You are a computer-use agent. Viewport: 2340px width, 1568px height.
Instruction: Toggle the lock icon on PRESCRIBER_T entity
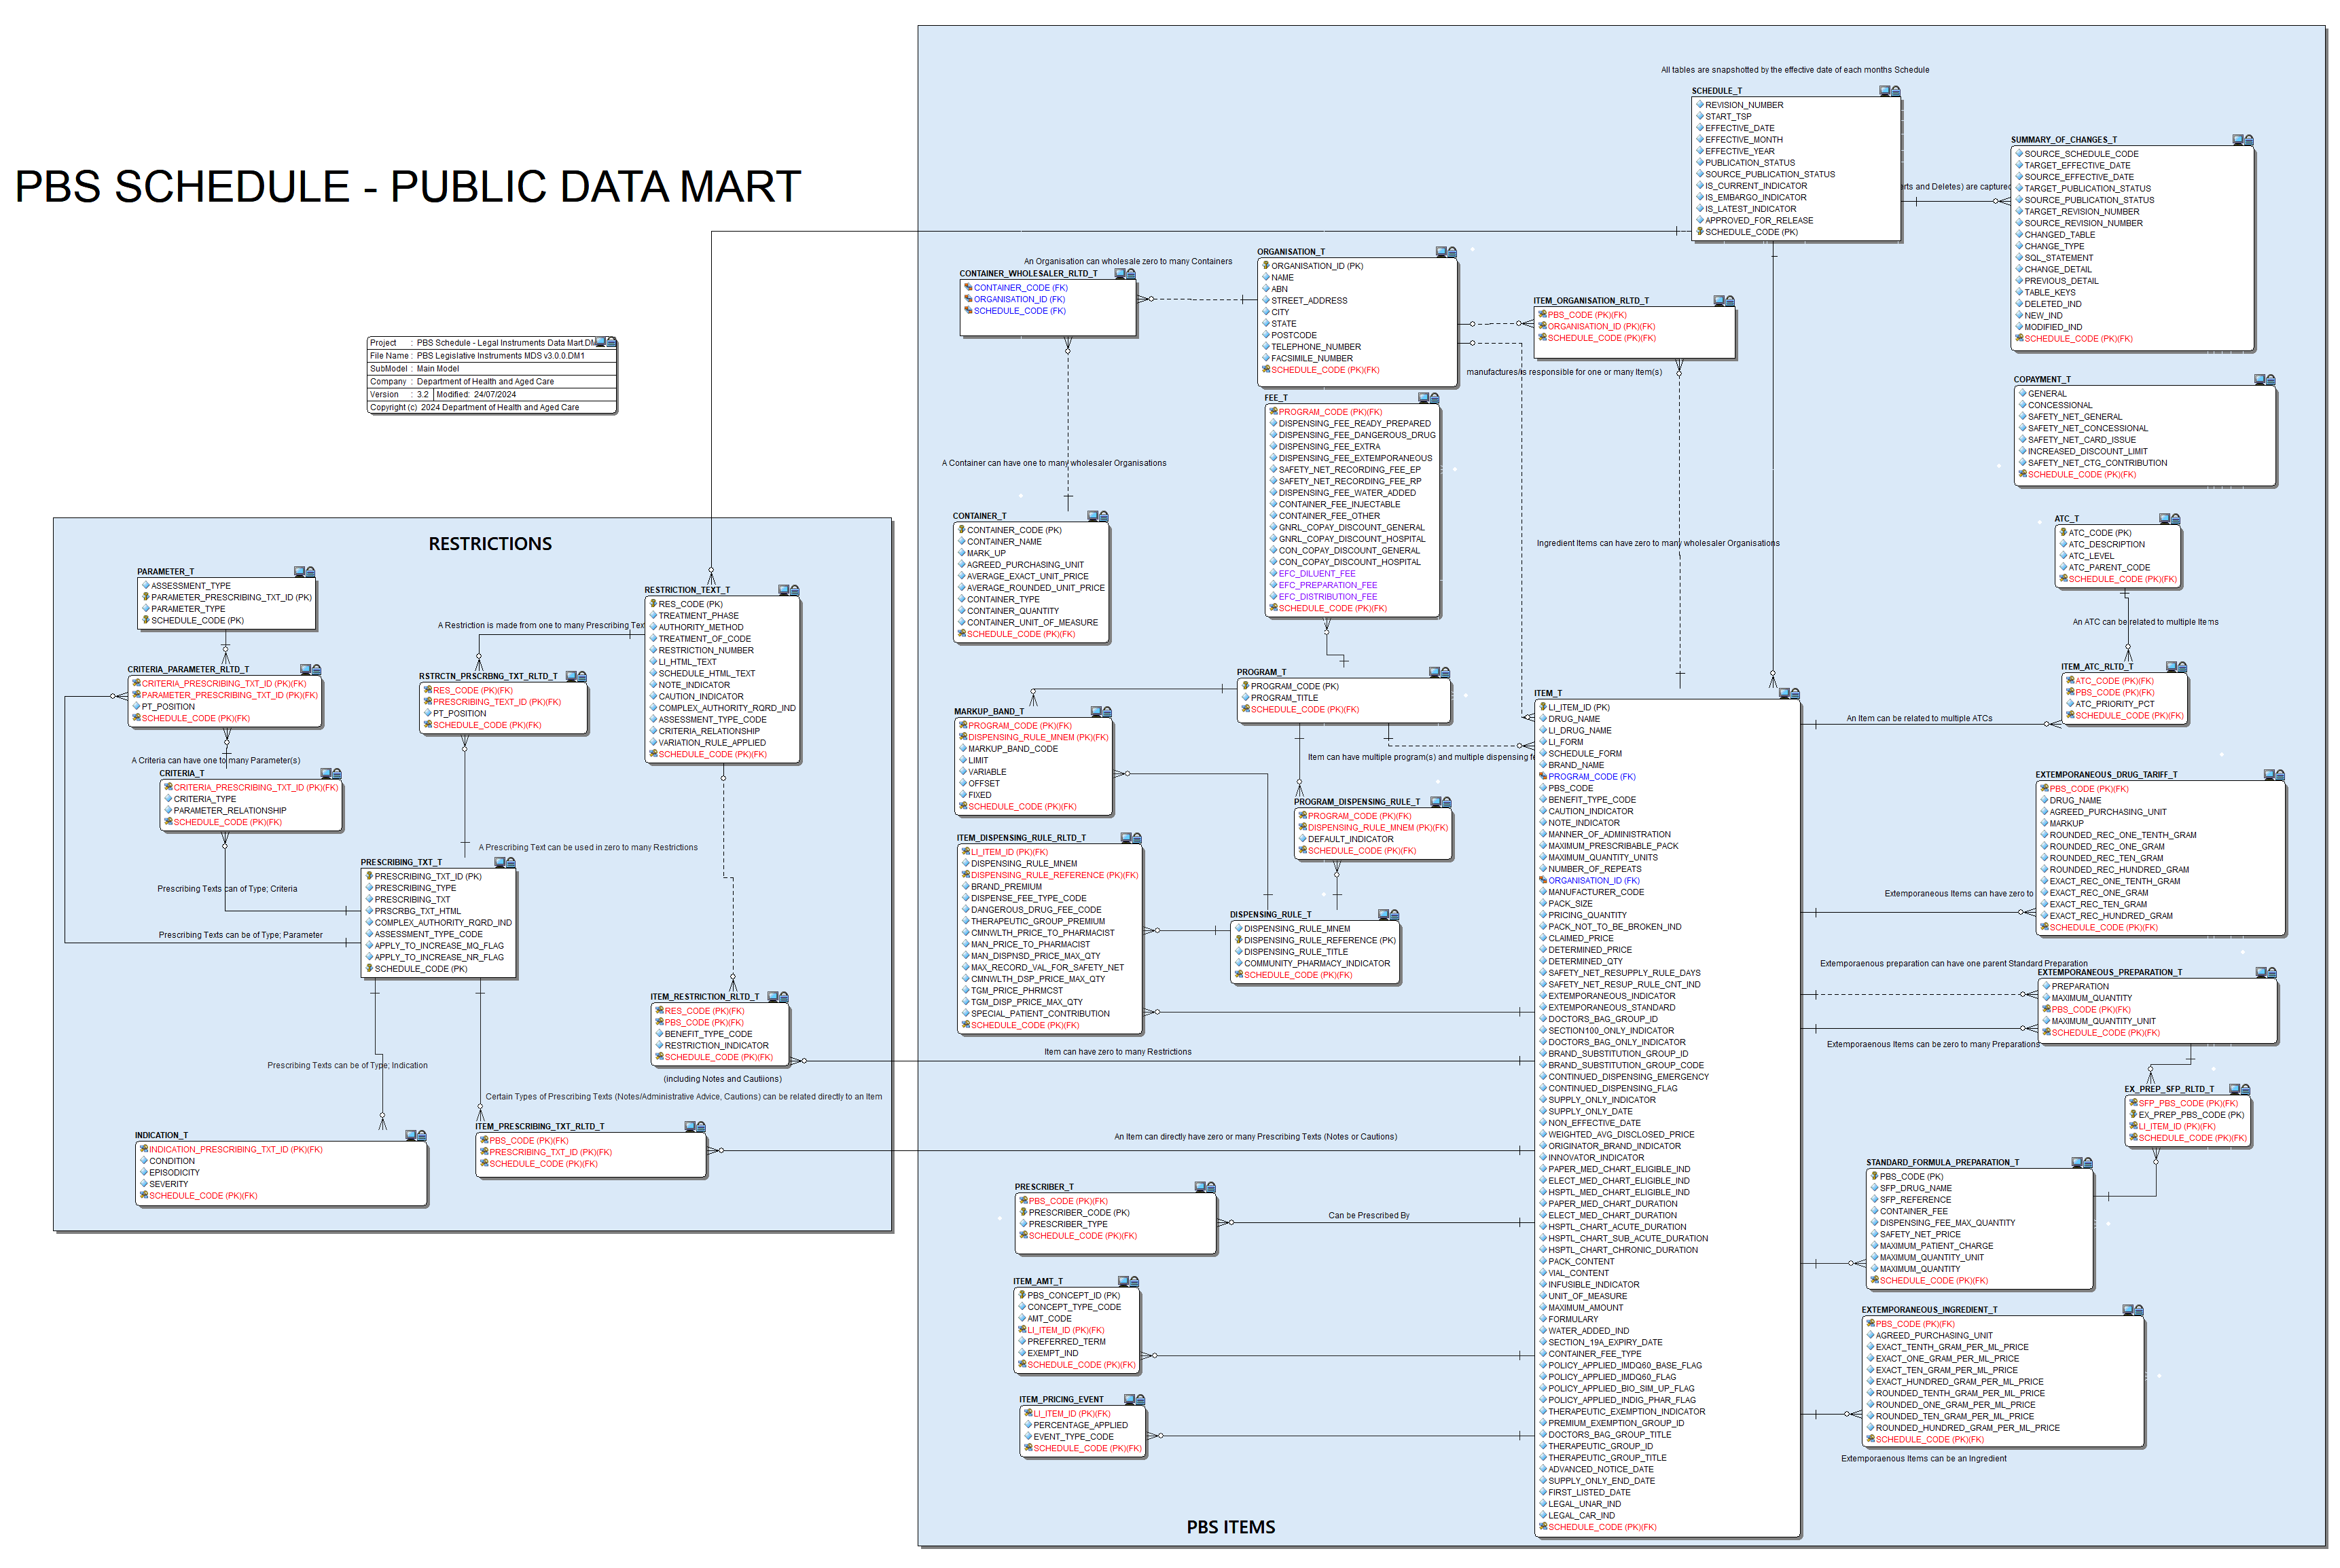point(1211,1188)
